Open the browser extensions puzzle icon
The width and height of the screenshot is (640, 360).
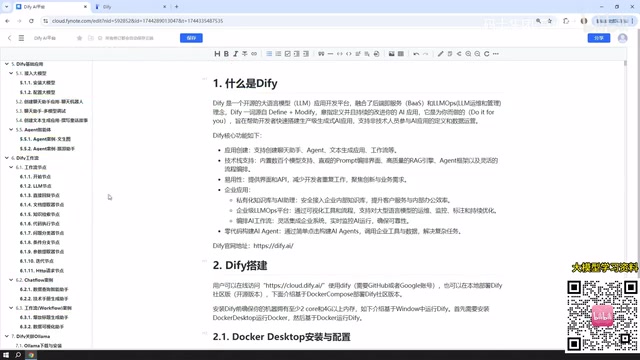point(566,21)
